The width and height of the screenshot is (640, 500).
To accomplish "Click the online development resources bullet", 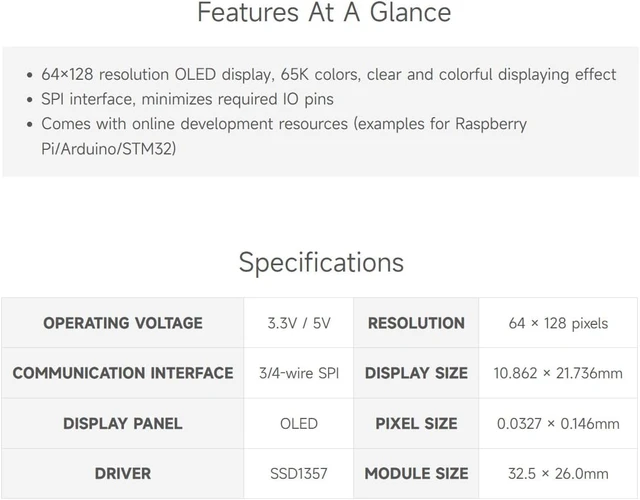I will pos(284,136).
